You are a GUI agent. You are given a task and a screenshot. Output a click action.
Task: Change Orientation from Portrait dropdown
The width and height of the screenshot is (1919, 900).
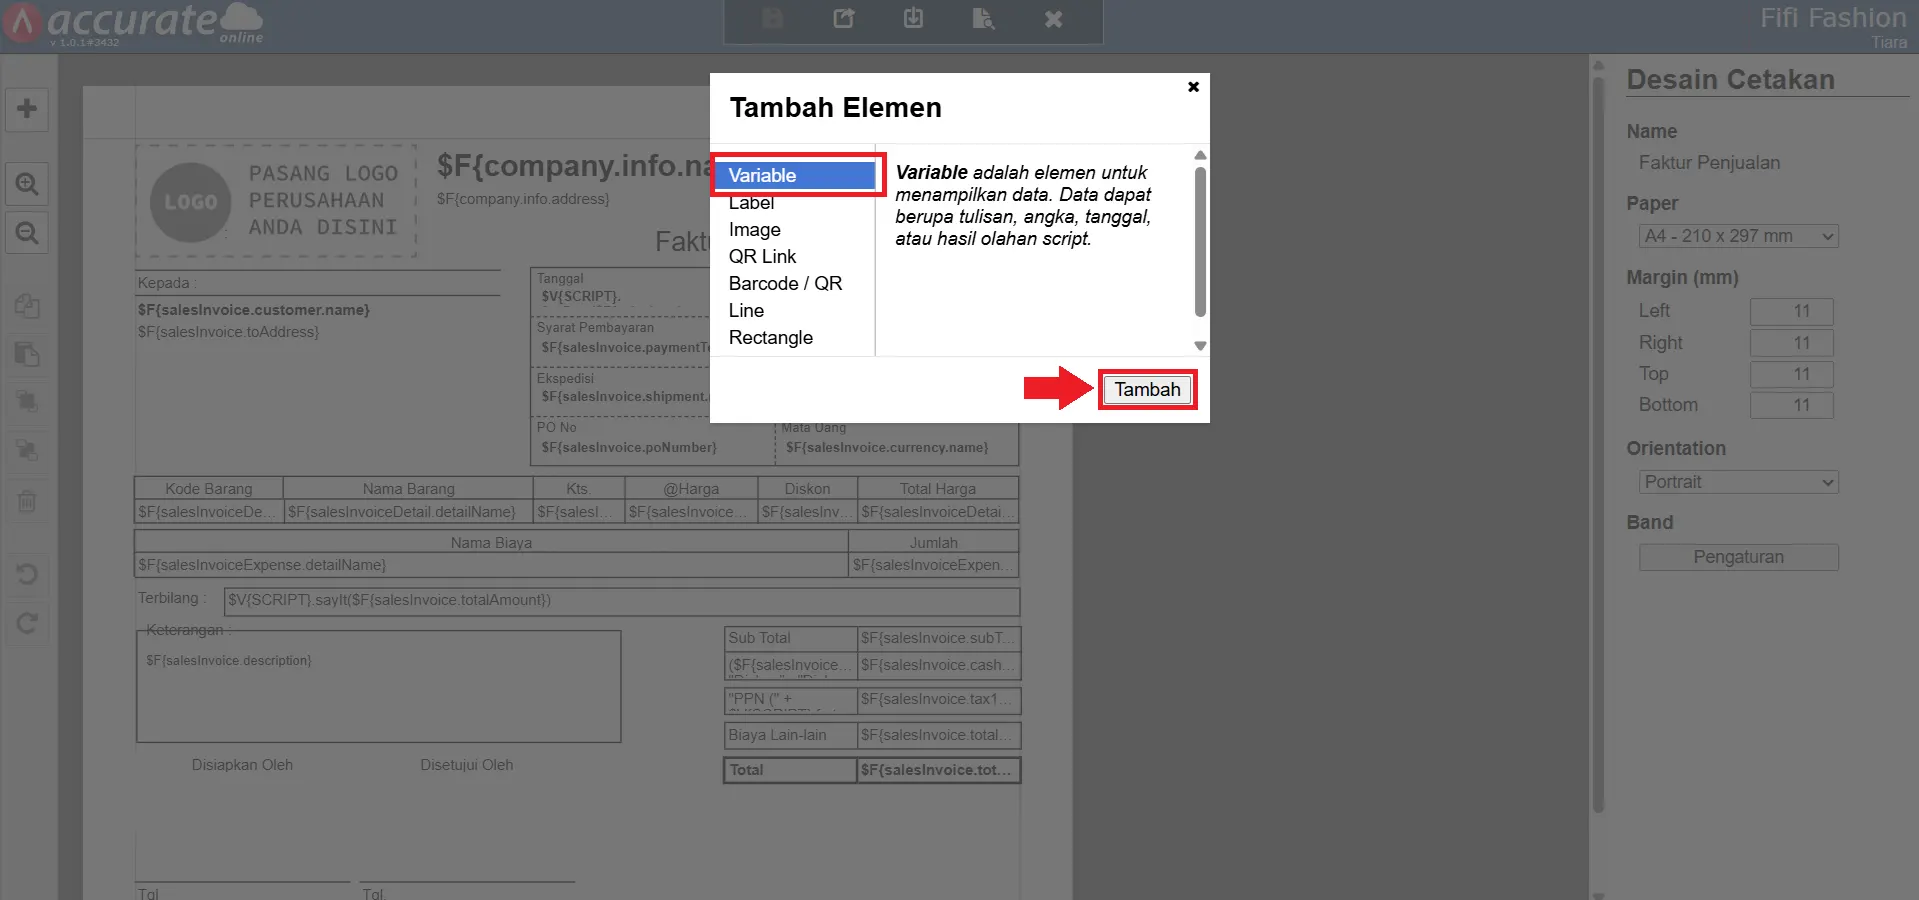[x=1738, y=481]
